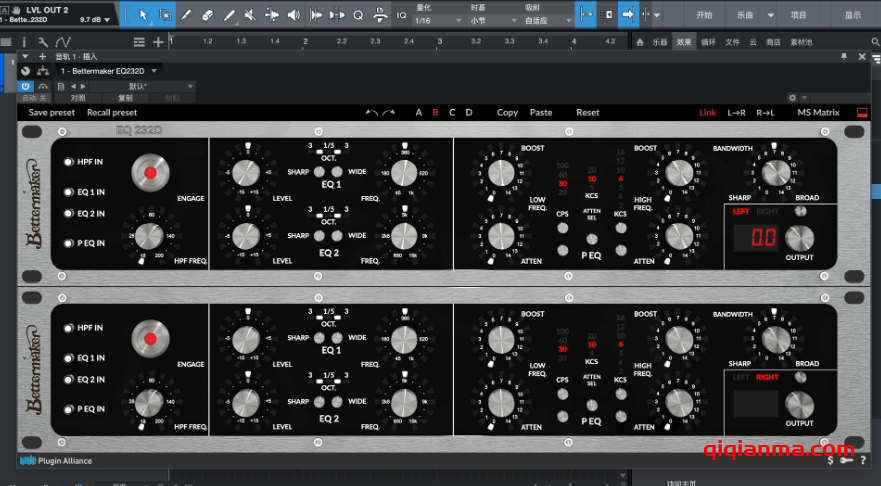This screenshot has width=881, height=486.
Task: Select the arrow pointer tool in toolbar
Action: click(142, 14)
